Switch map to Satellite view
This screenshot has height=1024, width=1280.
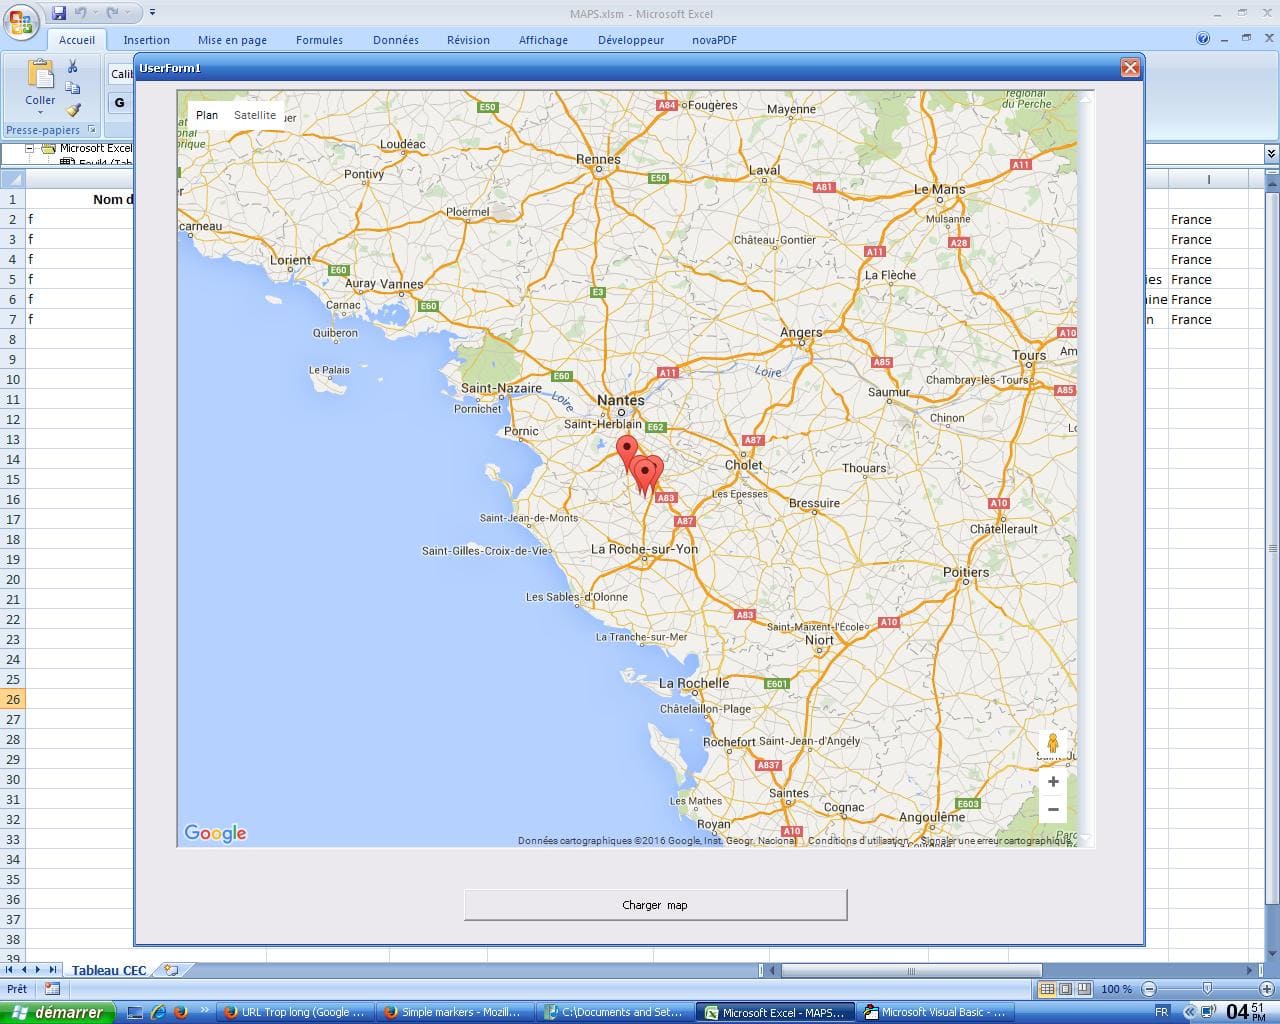[255, 115]
